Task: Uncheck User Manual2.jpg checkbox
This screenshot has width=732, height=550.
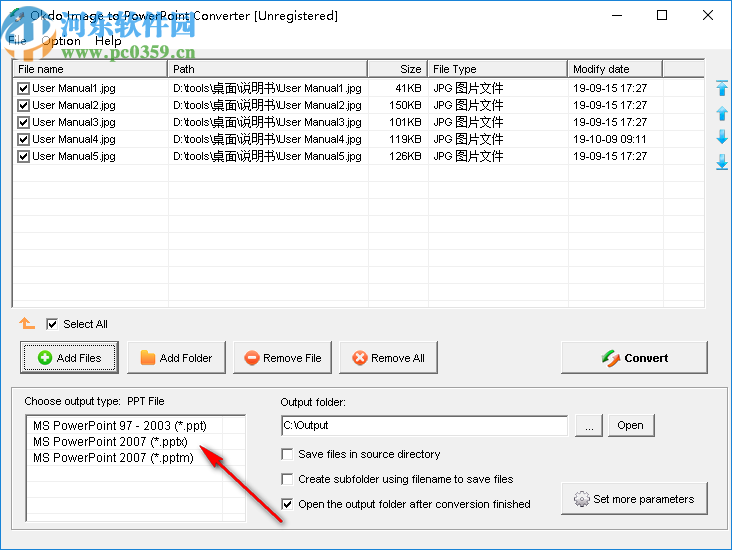Action: pos(23,105)
